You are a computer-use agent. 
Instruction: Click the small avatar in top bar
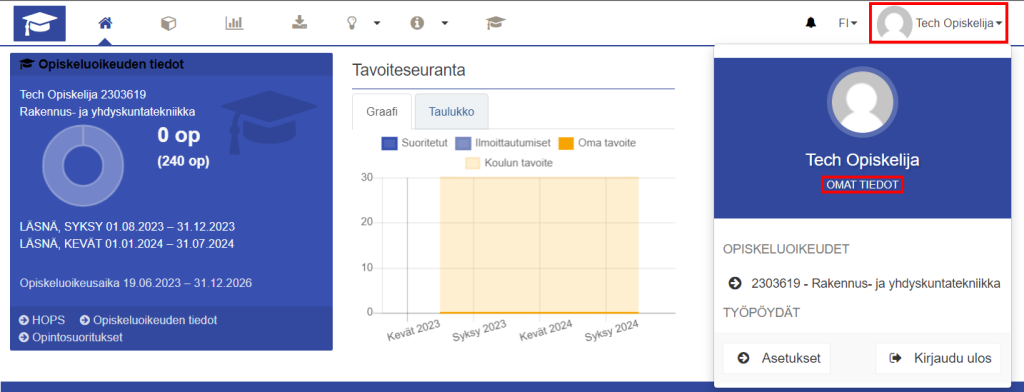[x=895, y=24]
